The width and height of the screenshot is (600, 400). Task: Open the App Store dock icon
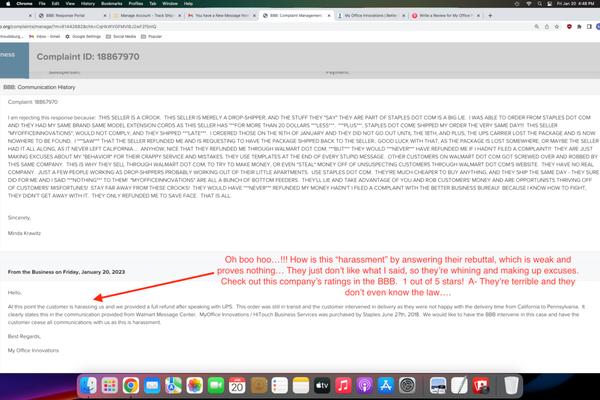pyautogui.click(x=384, y=384)
